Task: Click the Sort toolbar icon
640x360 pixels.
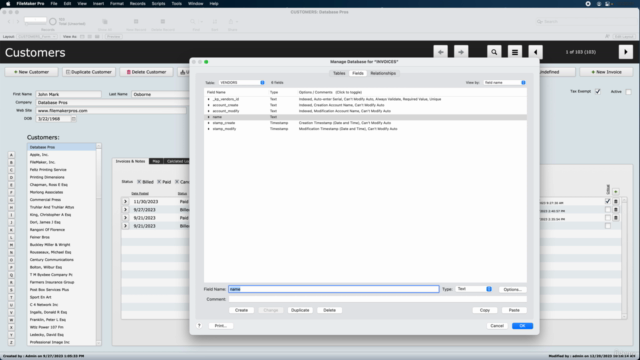Action: pos(215,22)
